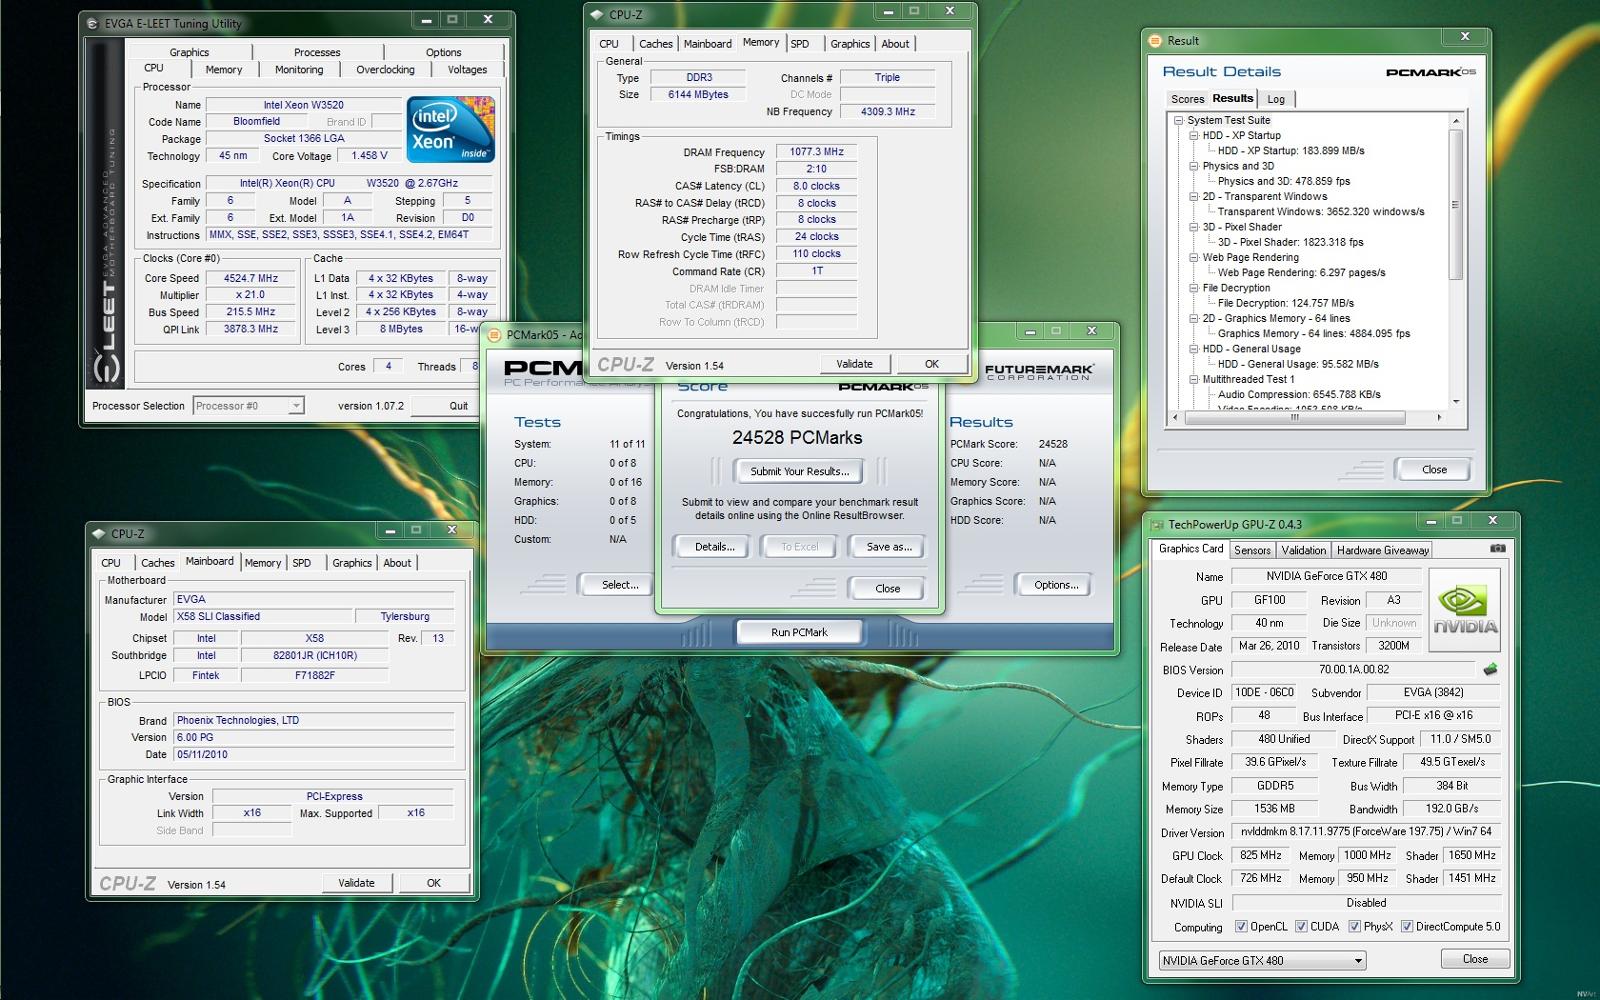
Task: Click the horizontal scrollbar thumb in the Result tree
Action: point(1294,418)
